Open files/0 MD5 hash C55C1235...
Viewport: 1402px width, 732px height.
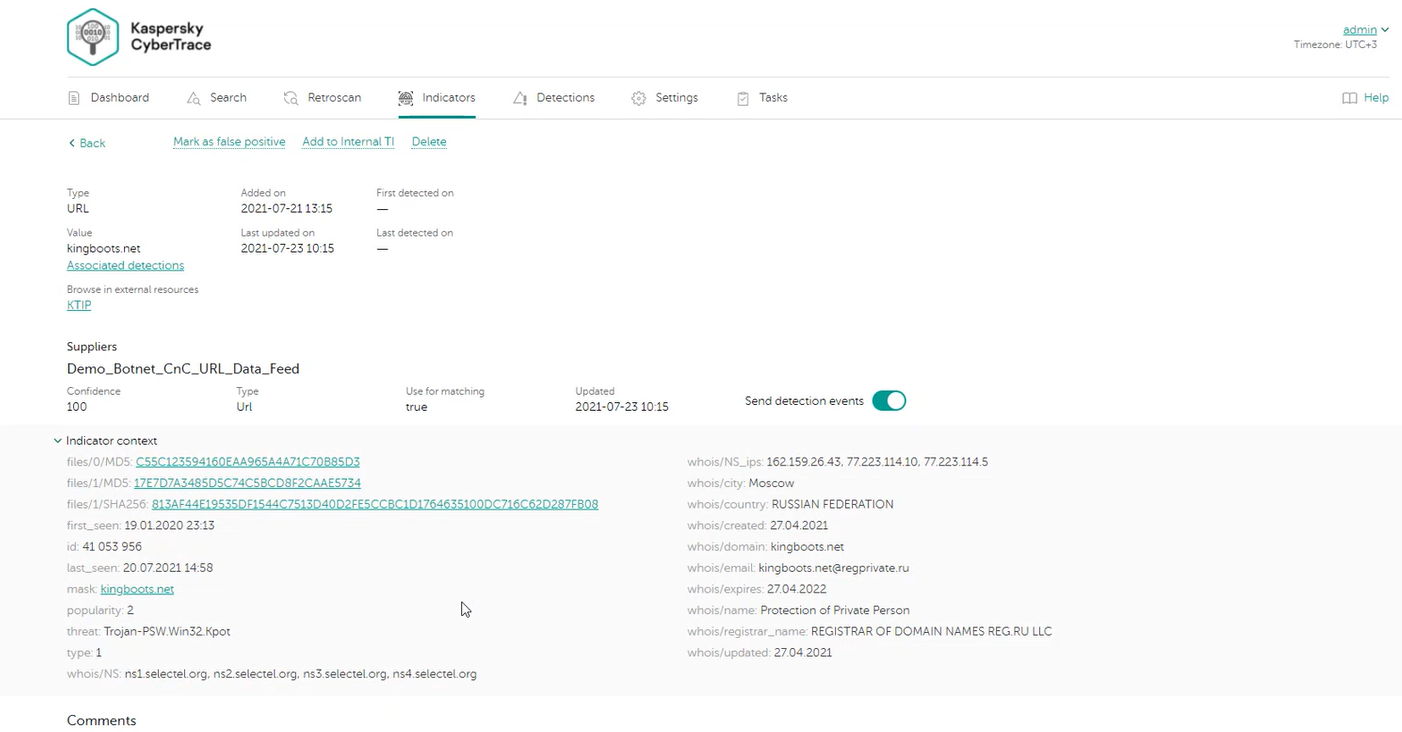(x=248, y=462)
